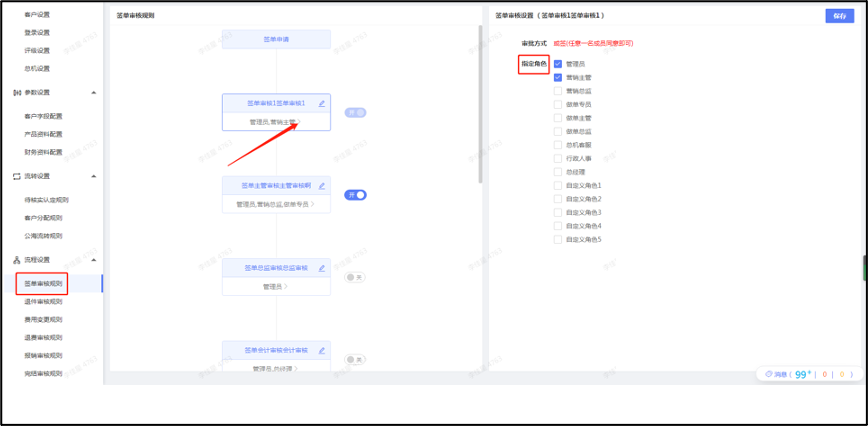868x427 pixels.
Task: Go to 费用变更规则
Action: 43,320
